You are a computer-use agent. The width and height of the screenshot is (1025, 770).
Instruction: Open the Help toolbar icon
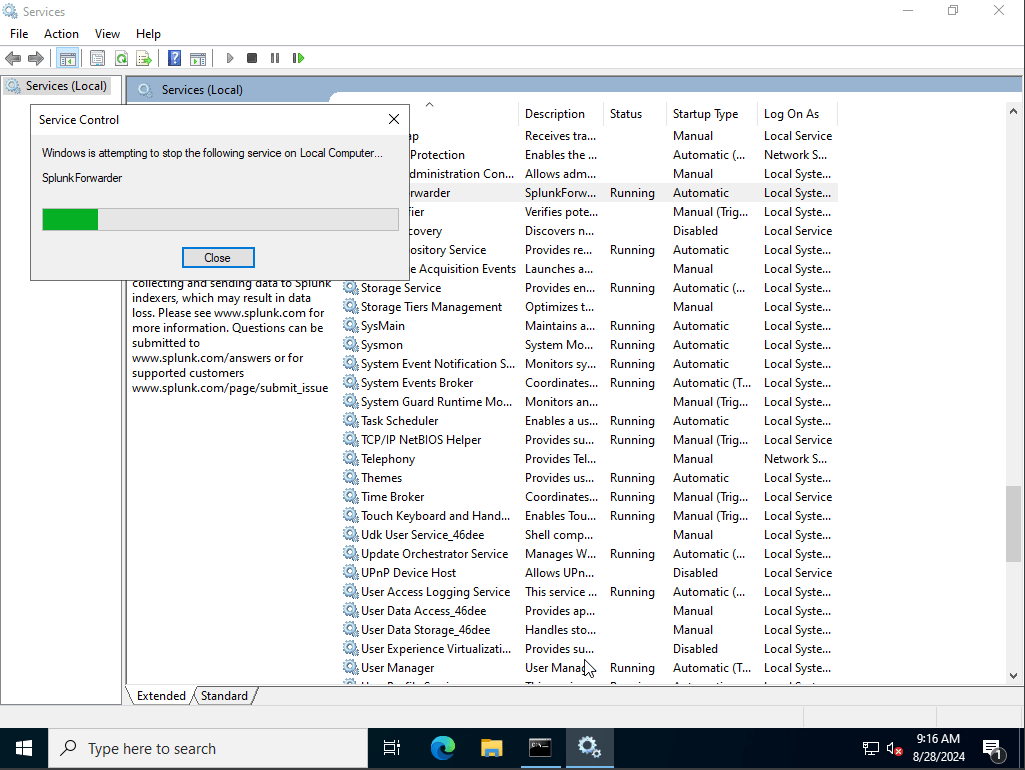pyautogui.click(x=175, y=58)
